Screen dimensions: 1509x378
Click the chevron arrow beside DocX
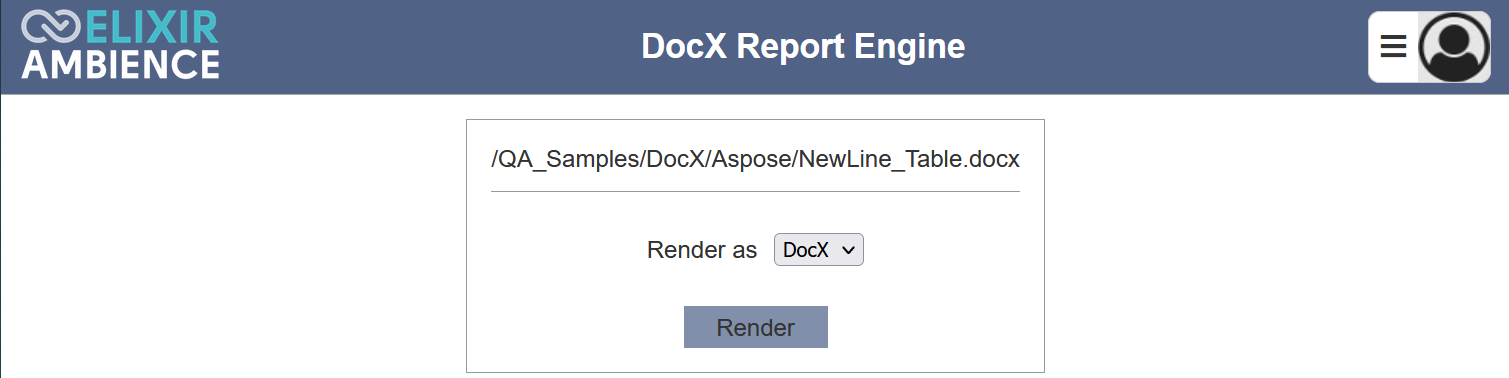[x=849, y=250]
